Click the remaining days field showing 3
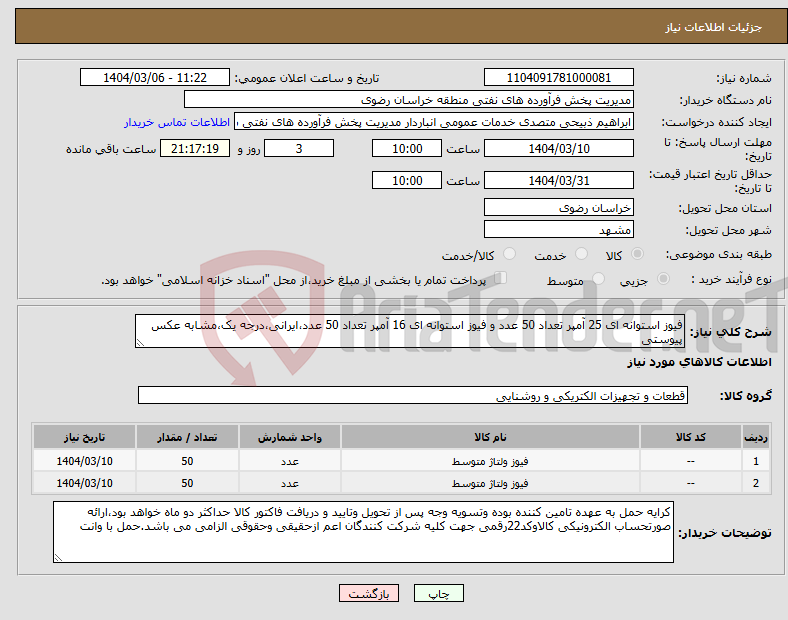Viewport: 788px width, 620px height. click(x=299, y=149)
